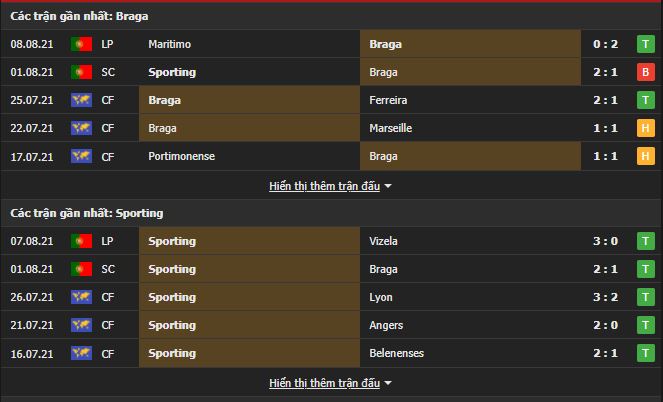Image resolution: width=663 pixels, height=402 pixels.
Task: Click dropdown arrow beside second 'Hiển thị thêm trận đấu'
Action: [388, 383]
